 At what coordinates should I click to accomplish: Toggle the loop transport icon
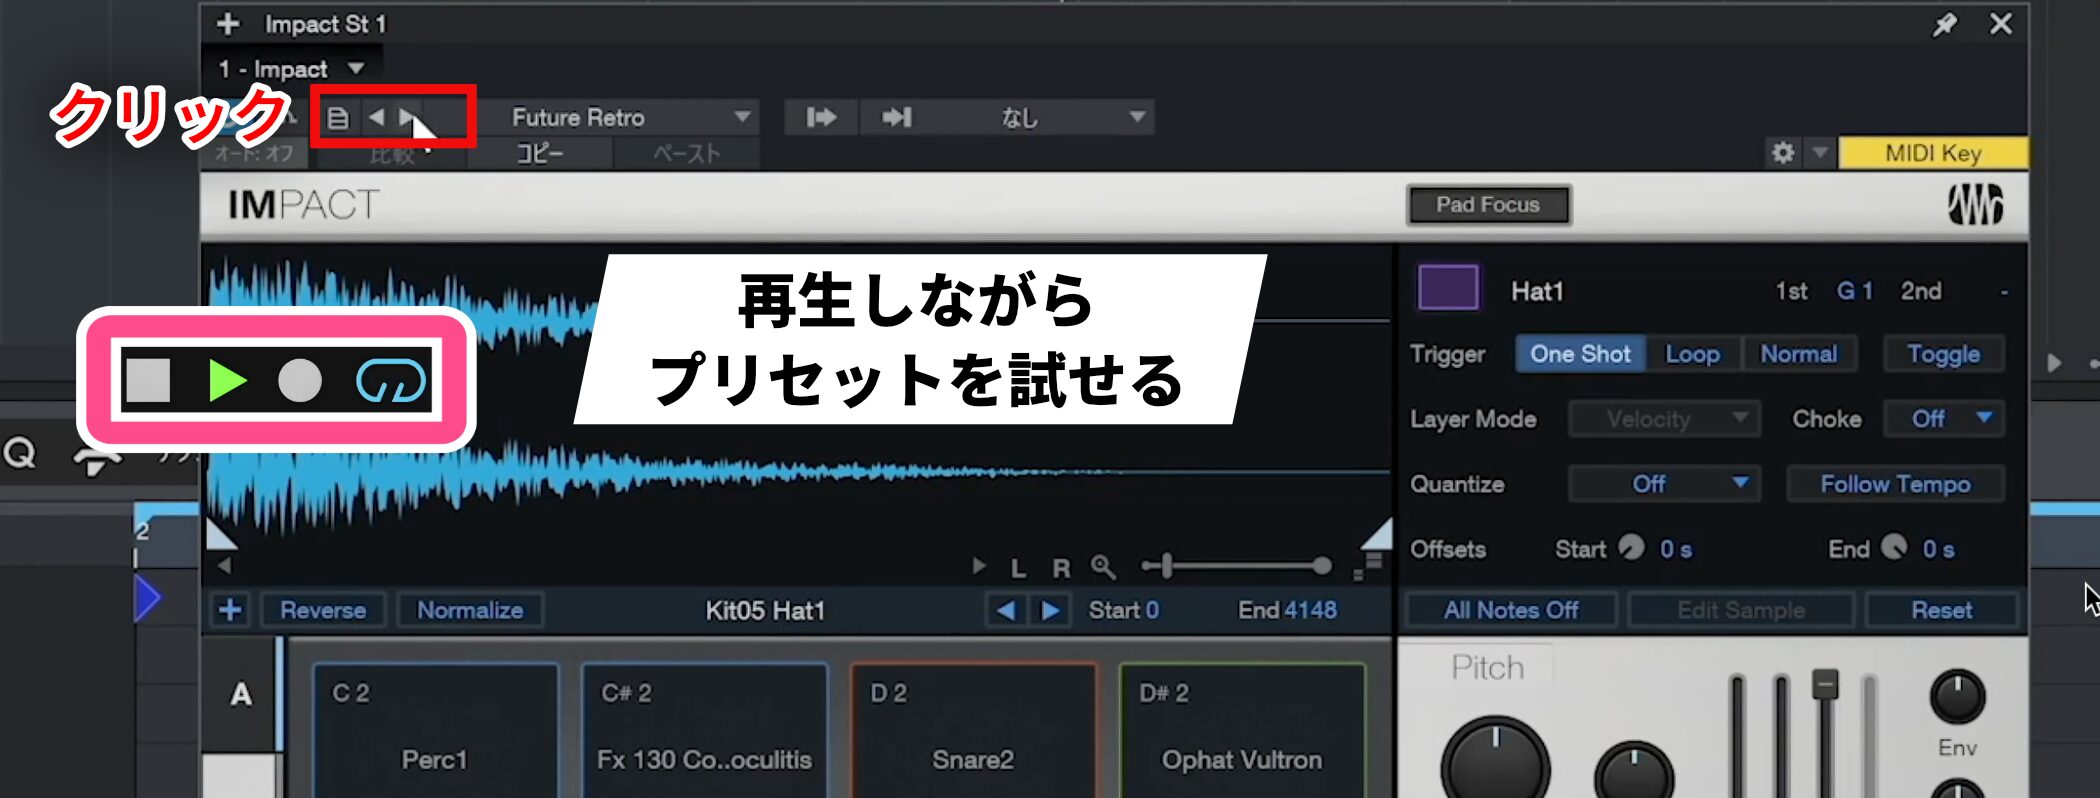[x=391, y=381]
